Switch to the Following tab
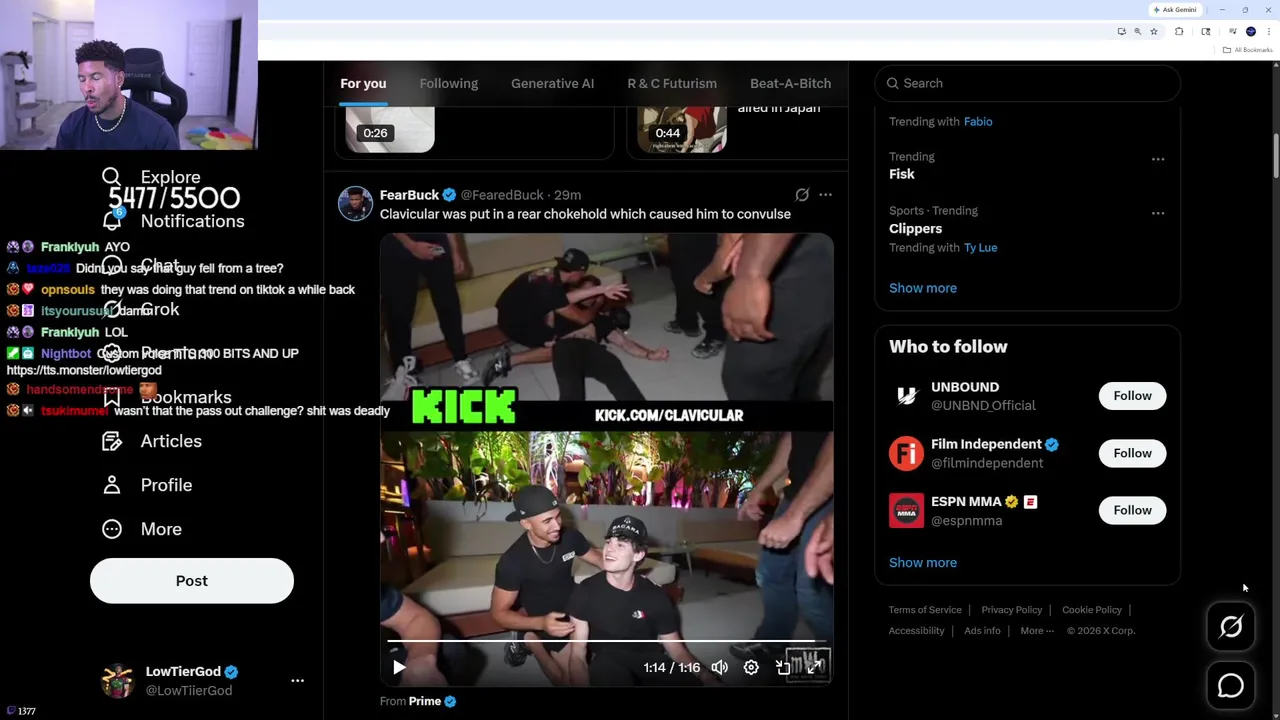 tap(449, 83)
